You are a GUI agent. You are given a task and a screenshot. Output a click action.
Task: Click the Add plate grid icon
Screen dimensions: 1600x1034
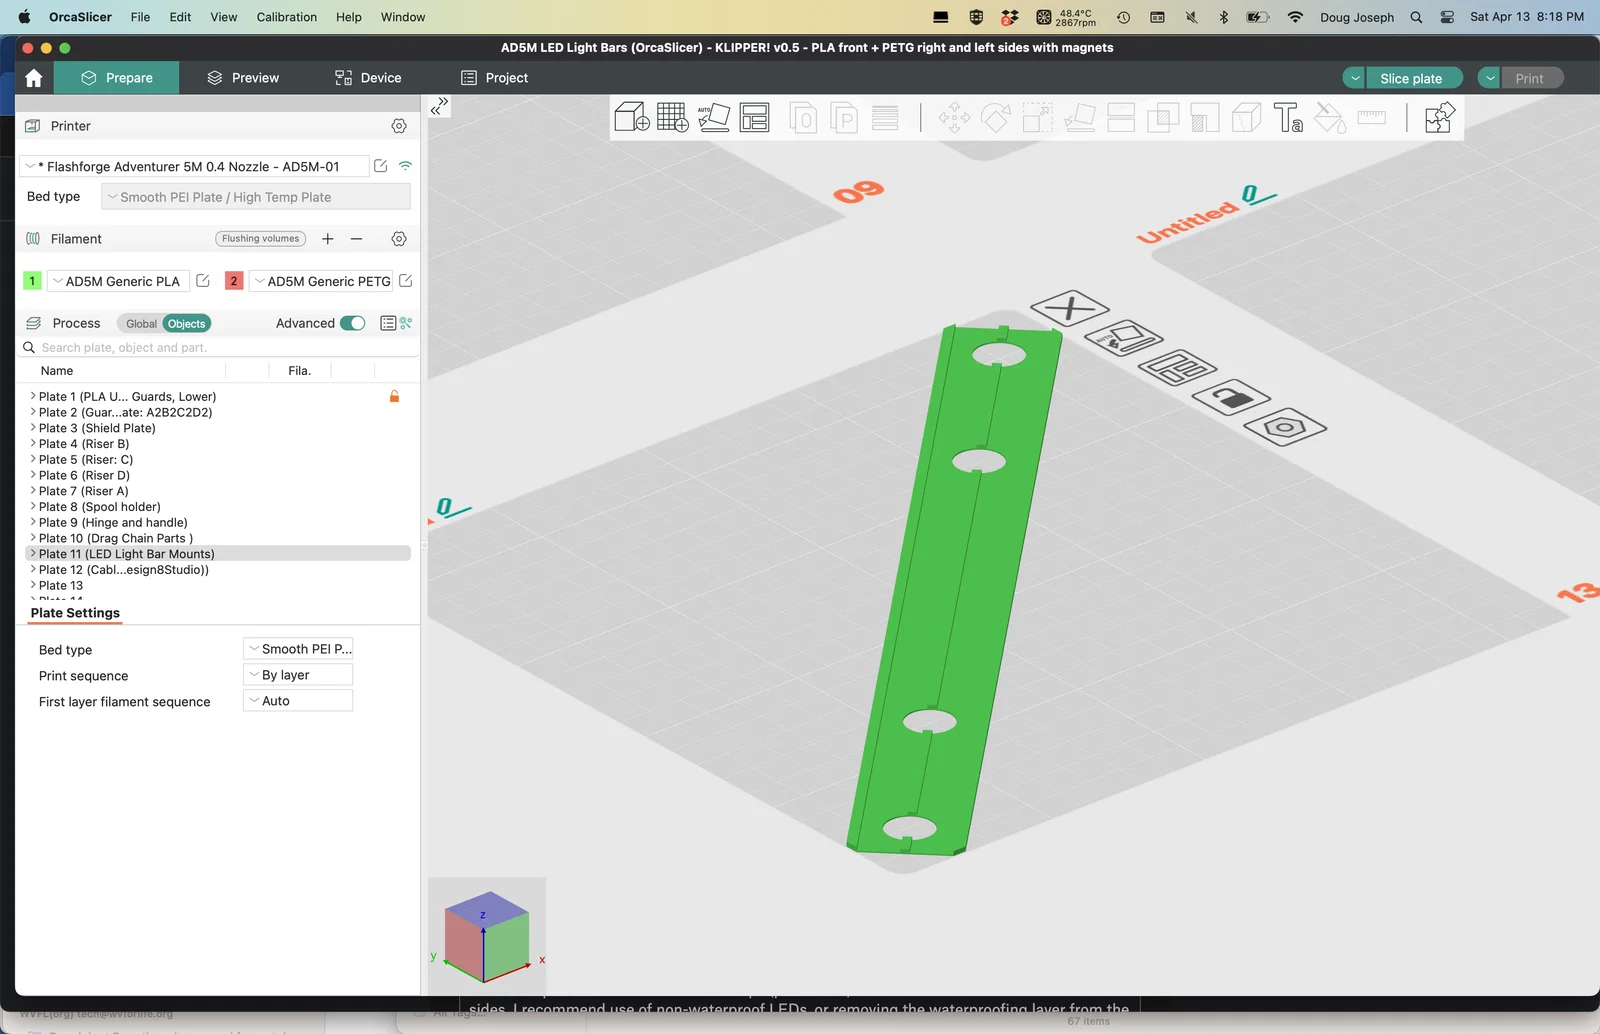tap(673, 118)
